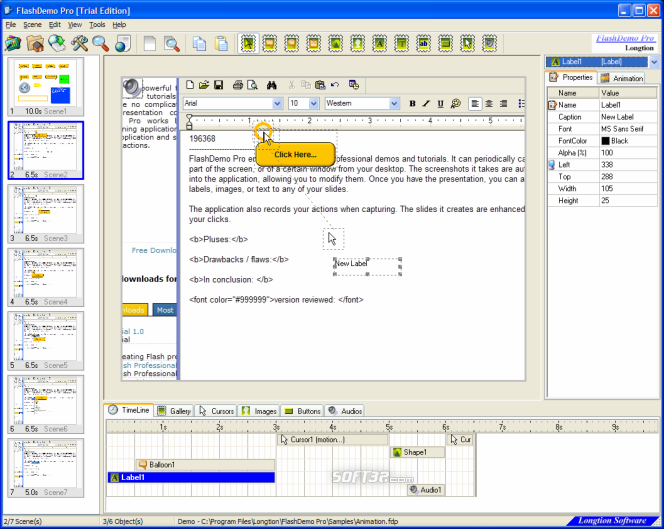Select the shape triangle object tool
This screenshot has height=529, width=664.
tap(336, 43)
